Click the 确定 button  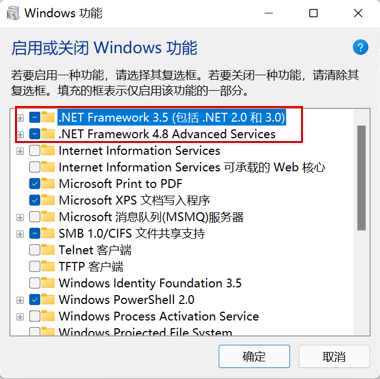tap(254, 357)
